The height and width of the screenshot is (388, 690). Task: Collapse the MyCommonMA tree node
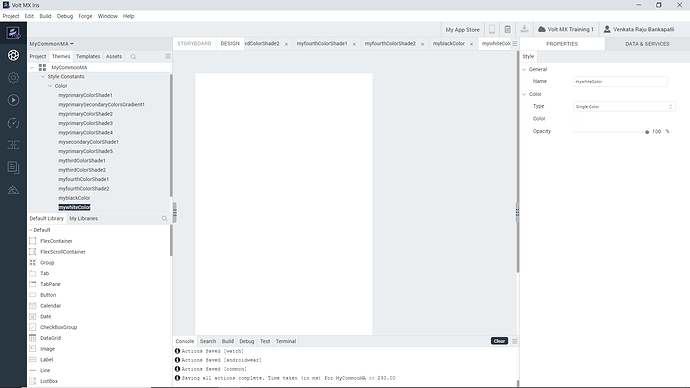coord(32,68)
